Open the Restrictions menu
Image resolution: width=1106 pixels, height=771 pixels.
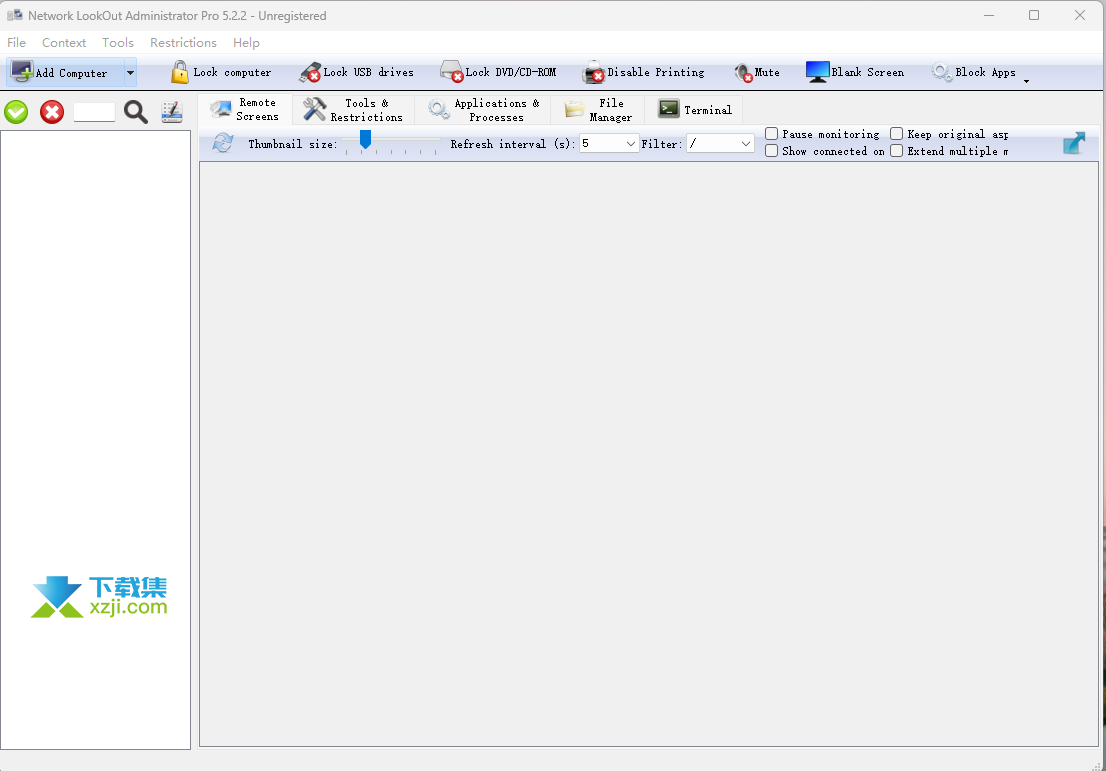coord(183,42)
